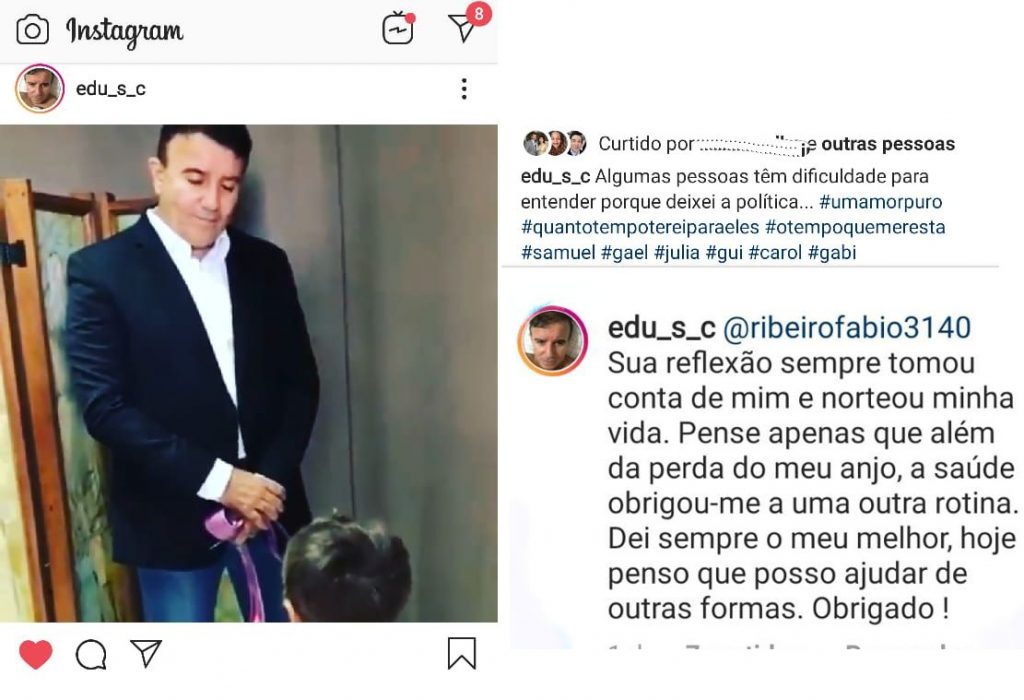This screenshot has width=1024, height=700.
Task: Open the 'outras pessoas' likes list
Action: 888,144
